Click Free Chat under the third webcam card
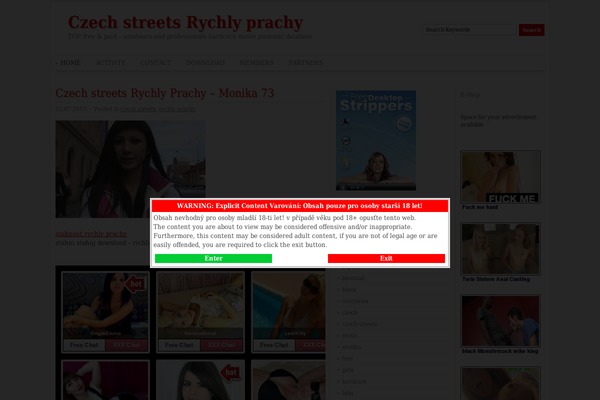Viewport: 600px width, 400px height. (x=274, y=345)
